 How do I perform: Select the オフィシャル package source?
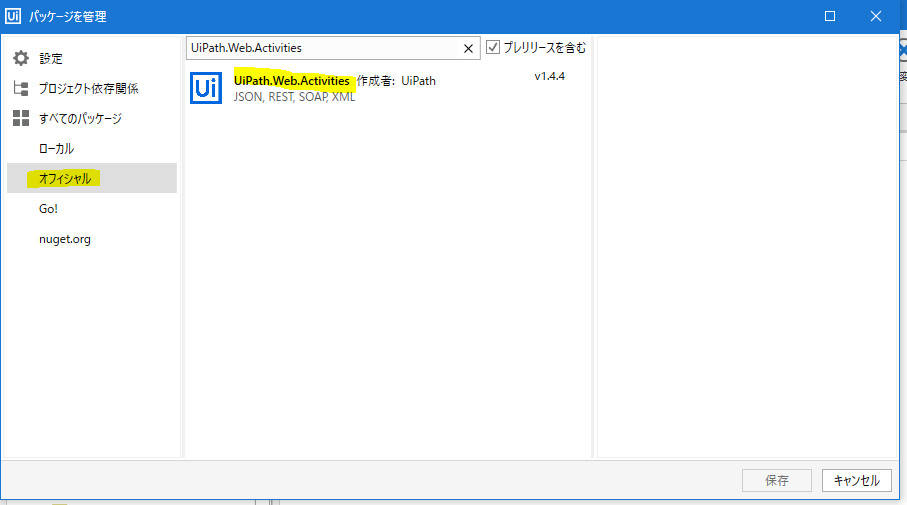pos(91,178)
